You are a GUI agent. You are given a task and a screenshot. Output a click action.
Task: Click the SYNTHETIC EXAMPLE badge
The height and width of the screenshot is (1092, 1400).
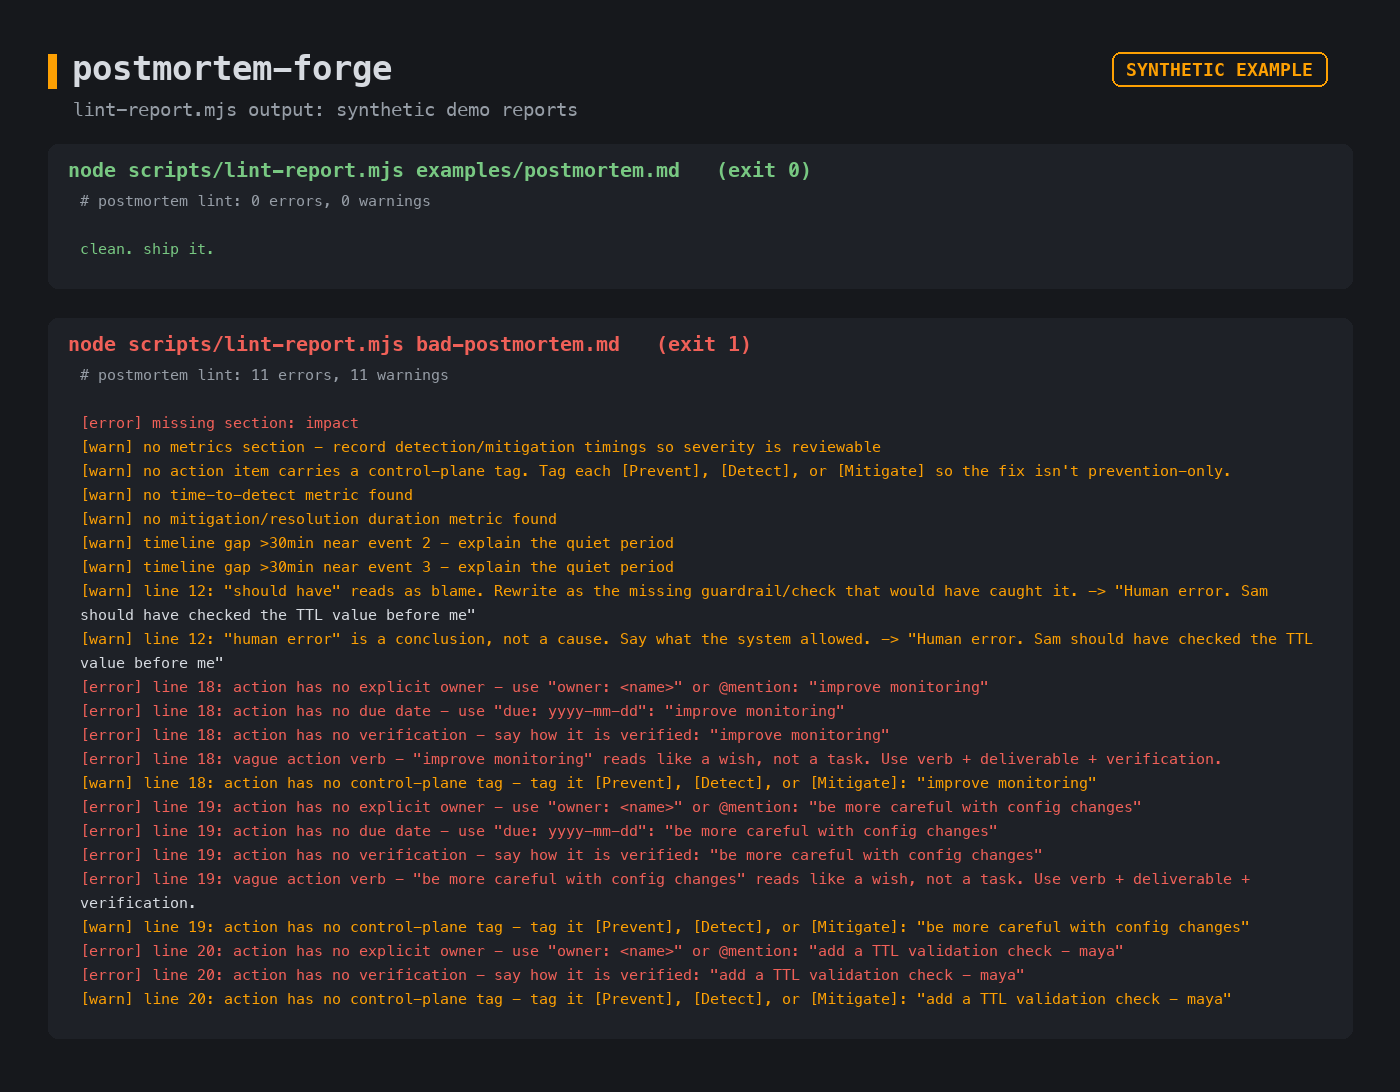(1219, 70)
